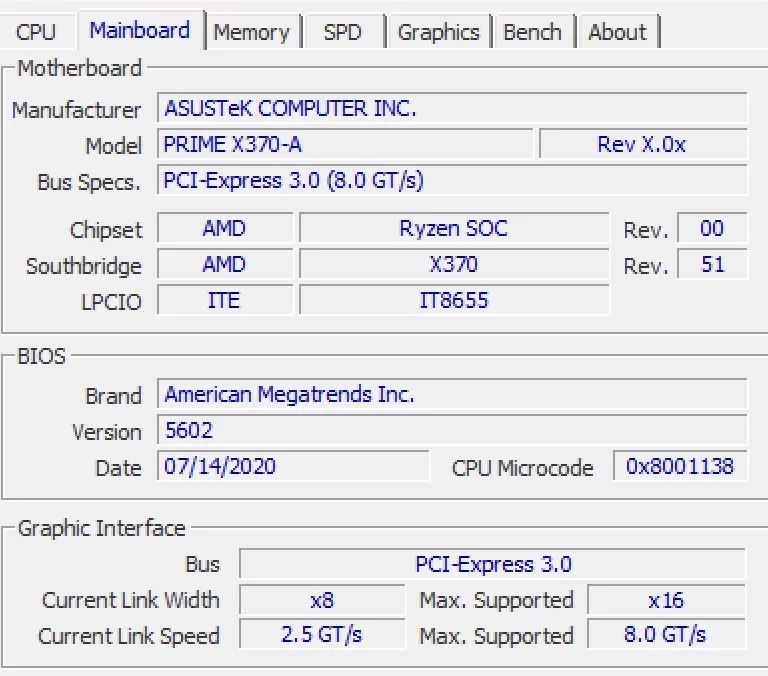This screenshot has width=768, height=676.
Task: Select the X370 southbridge value
Action: (454, 265)
